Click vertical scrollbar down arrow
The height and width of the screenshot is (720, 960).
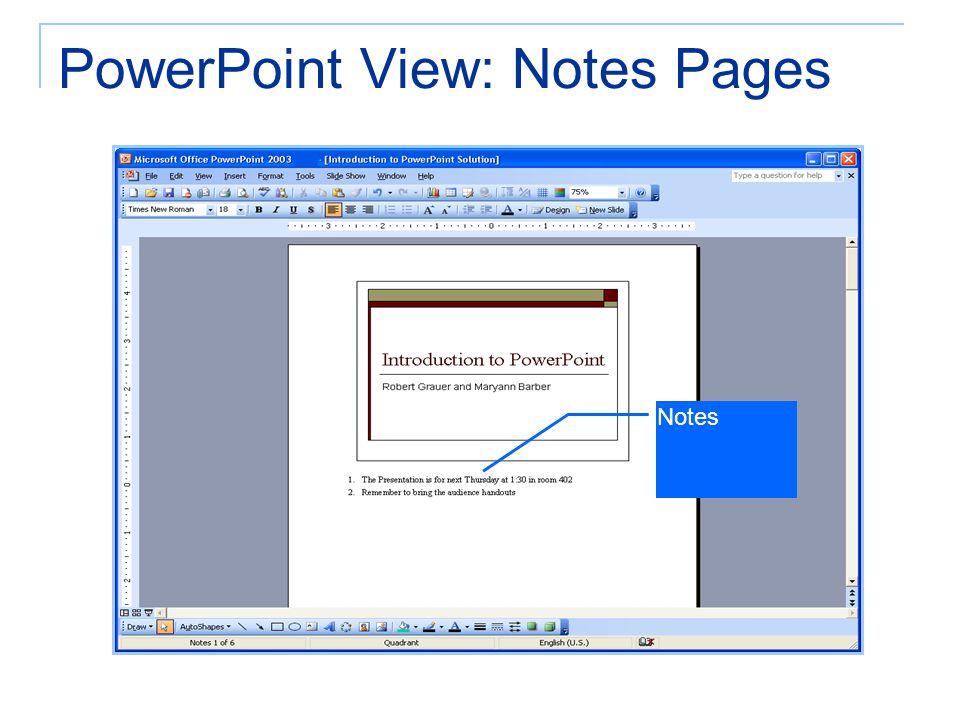(852, 581)
